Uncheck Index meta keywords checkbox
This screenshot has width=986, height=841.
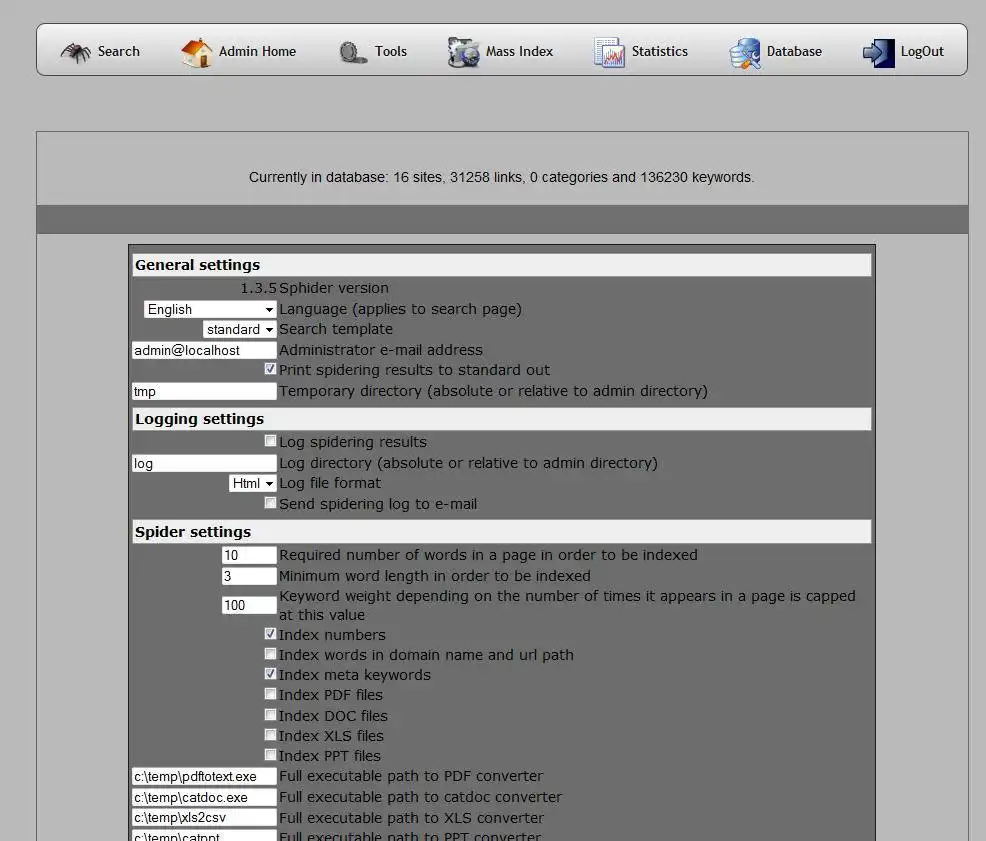pyautogui.click(x=270, y=674)
